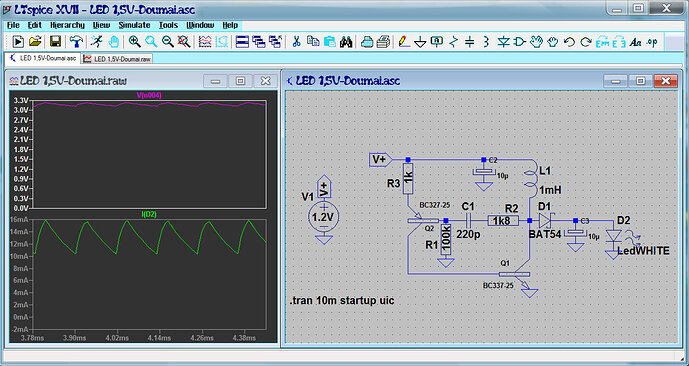Screen dimensions: 689x366
Task: Select the Label Net tool
Action: (437, 42)
